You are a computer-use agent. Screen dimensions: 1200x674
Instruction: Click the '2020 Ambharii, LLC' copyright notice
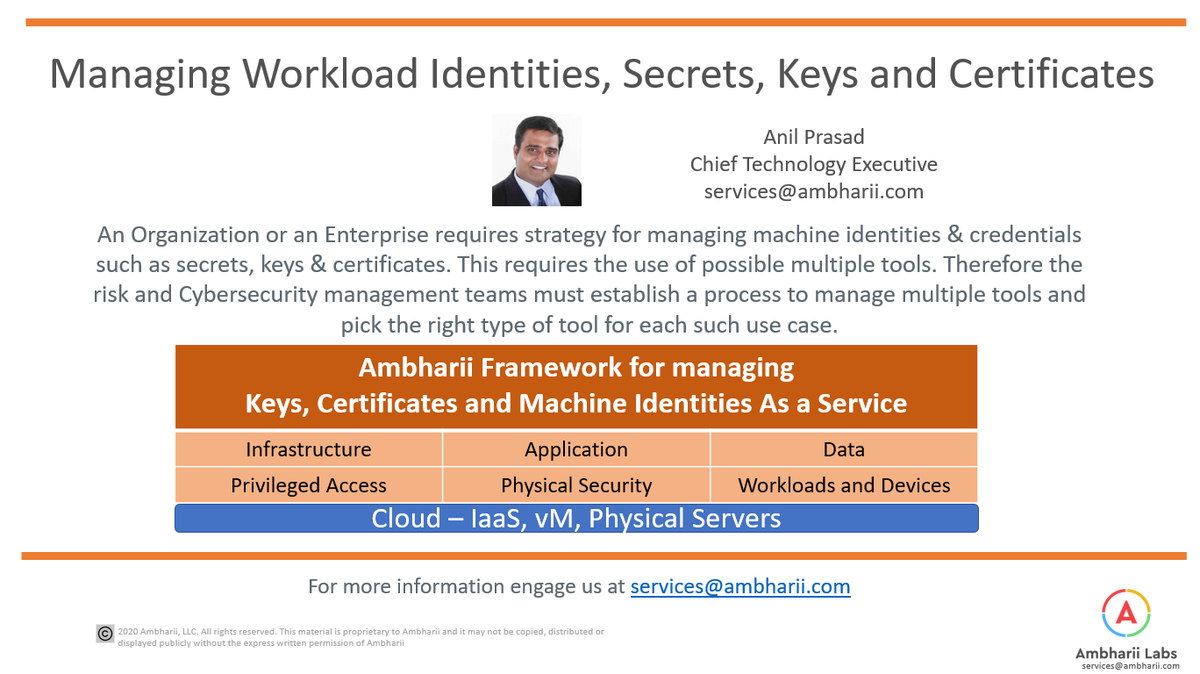361,637
